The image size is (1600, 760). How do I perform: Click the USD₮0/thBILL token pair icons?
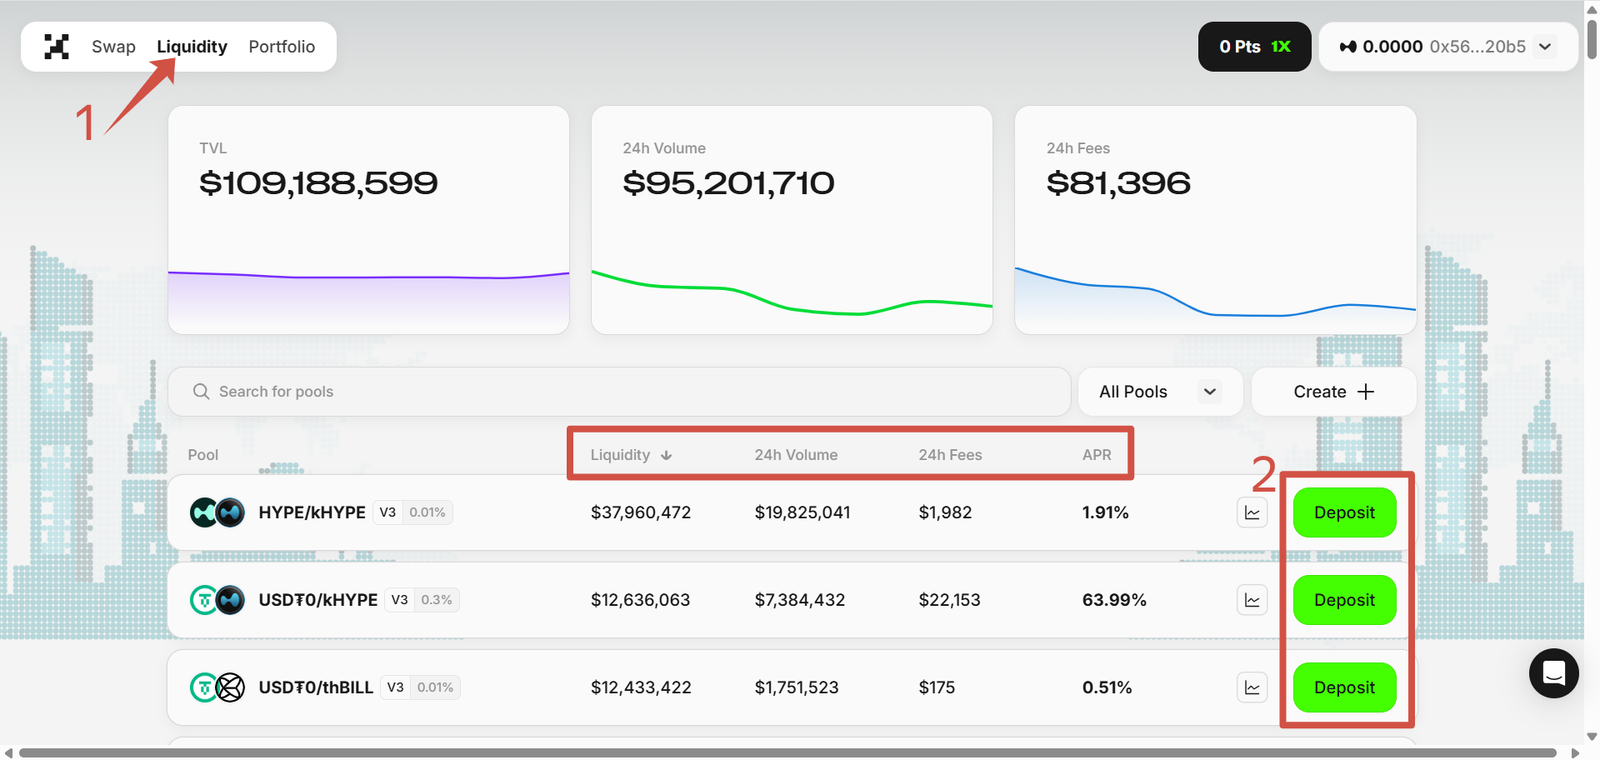(217, 688)
